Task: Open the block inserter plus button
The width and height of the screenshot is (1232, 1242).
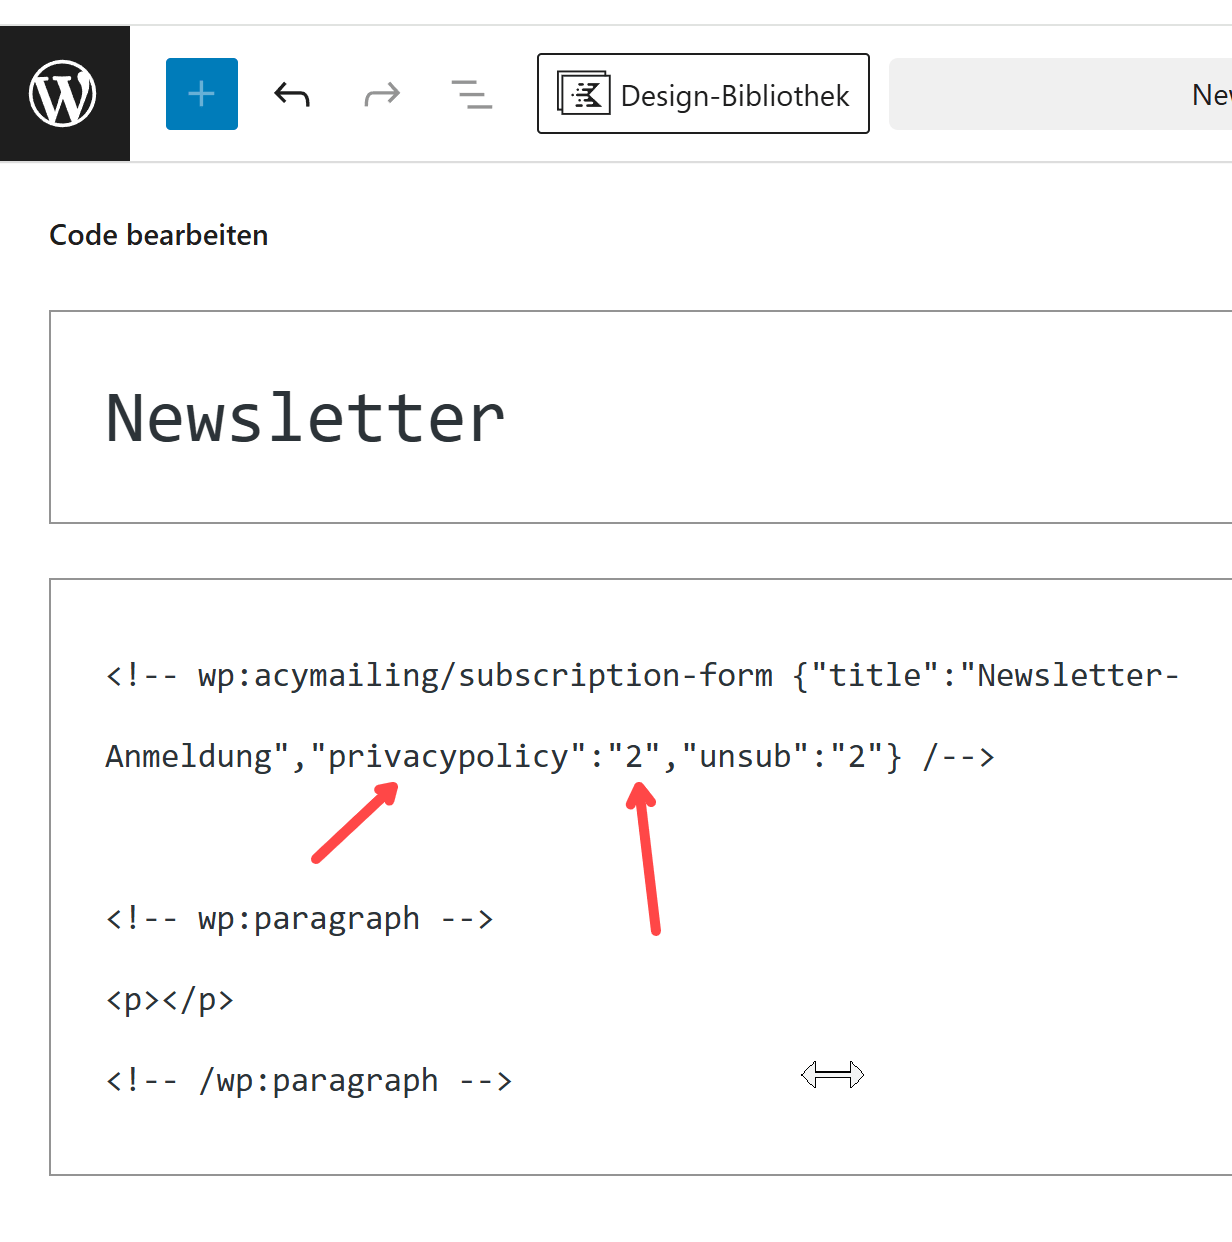Action: (201, 94)
